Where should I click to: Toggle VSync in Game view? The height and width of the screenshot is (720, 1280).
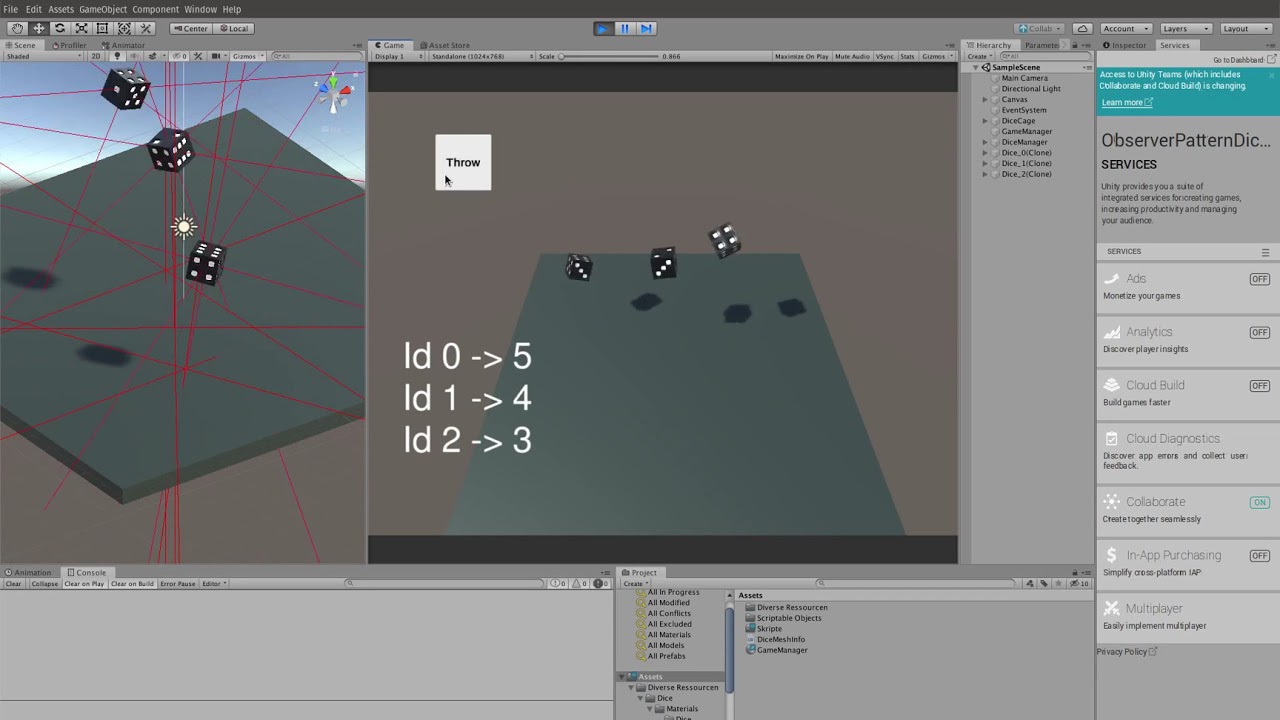click(x=885, y=56)
